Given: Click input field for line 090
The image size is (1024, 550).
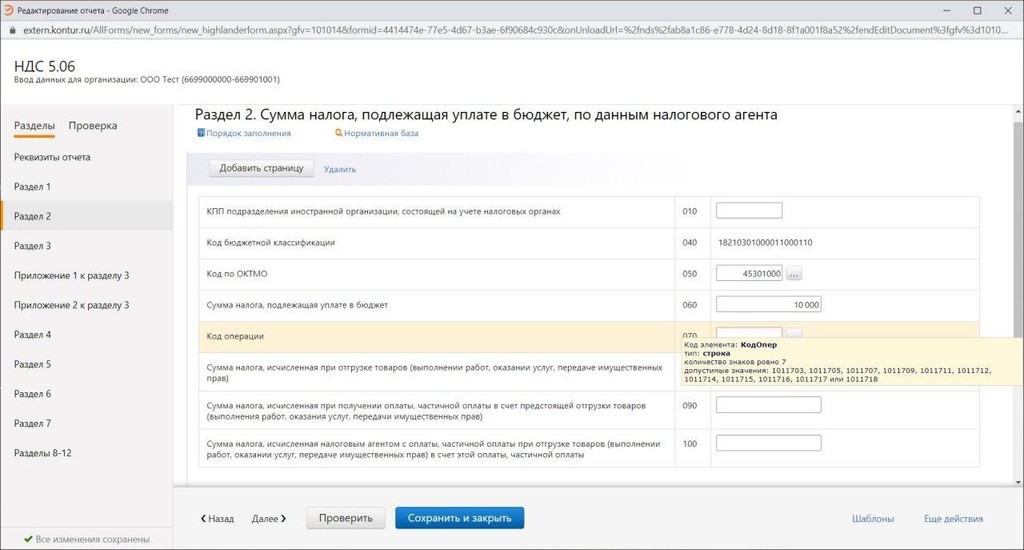Looking at the screenshot, I should pyautogui.click(x=768, y=405).
